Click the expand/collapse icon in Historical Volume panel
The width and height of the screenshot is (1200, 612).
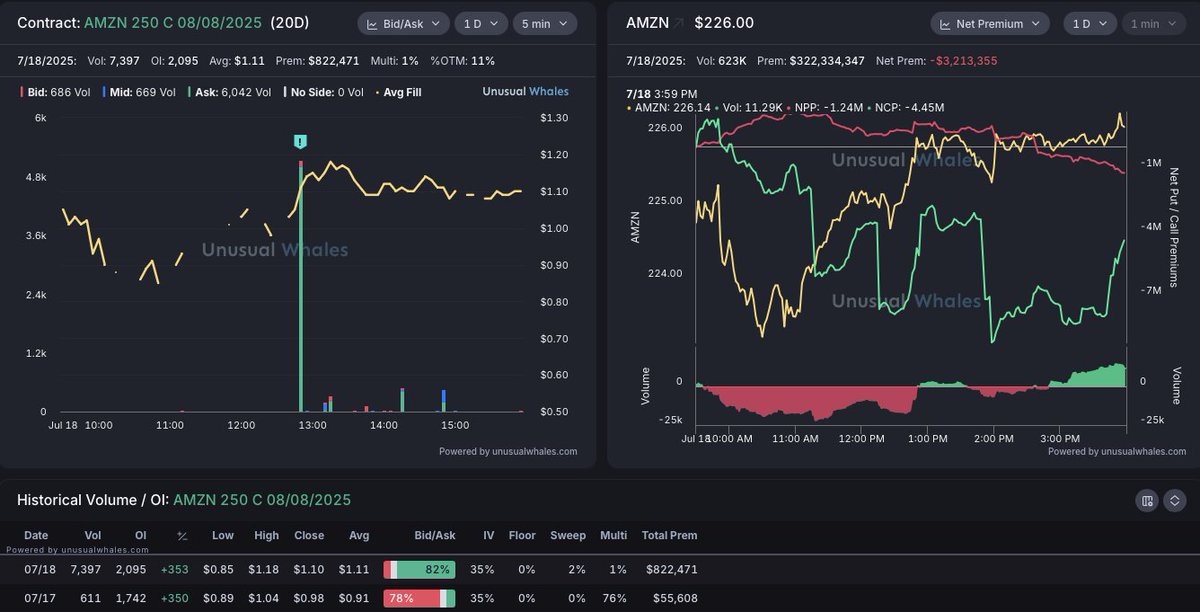[1175, 499]
